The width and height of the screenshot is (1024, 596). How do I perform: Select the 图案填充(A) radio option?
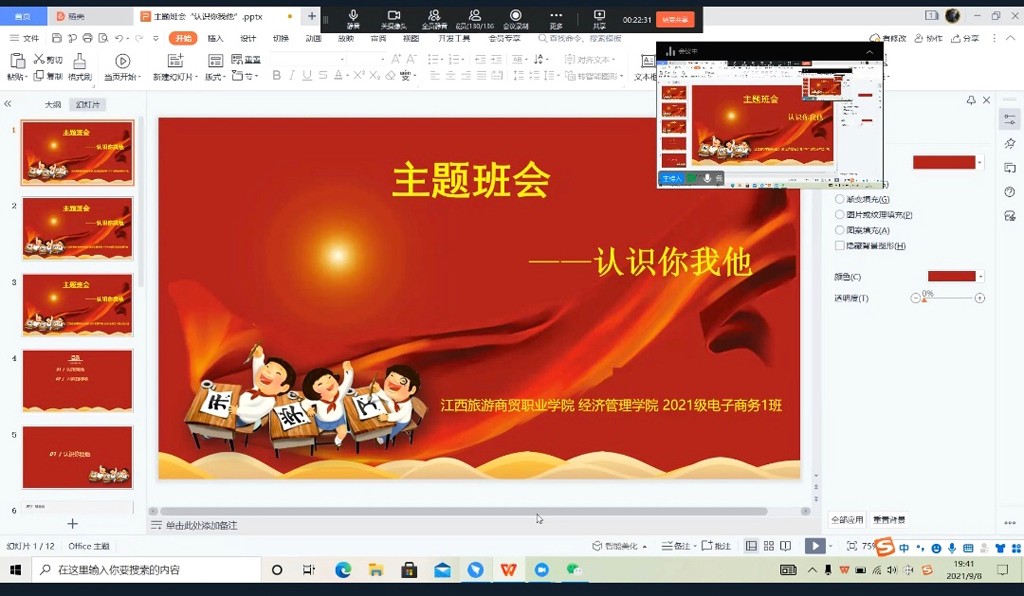tap(840, 230)
